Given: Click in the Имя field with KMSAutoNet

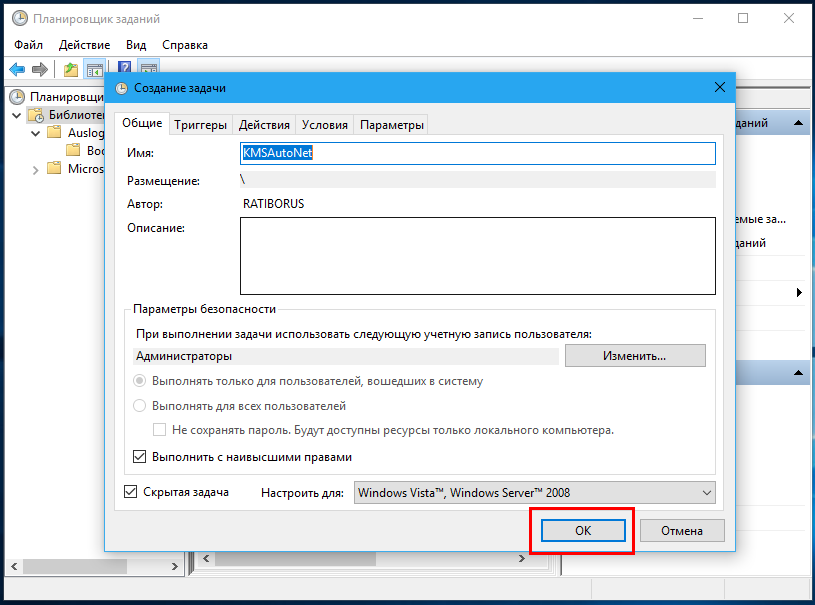Looking at the screenshot, I should pos(478,153).
